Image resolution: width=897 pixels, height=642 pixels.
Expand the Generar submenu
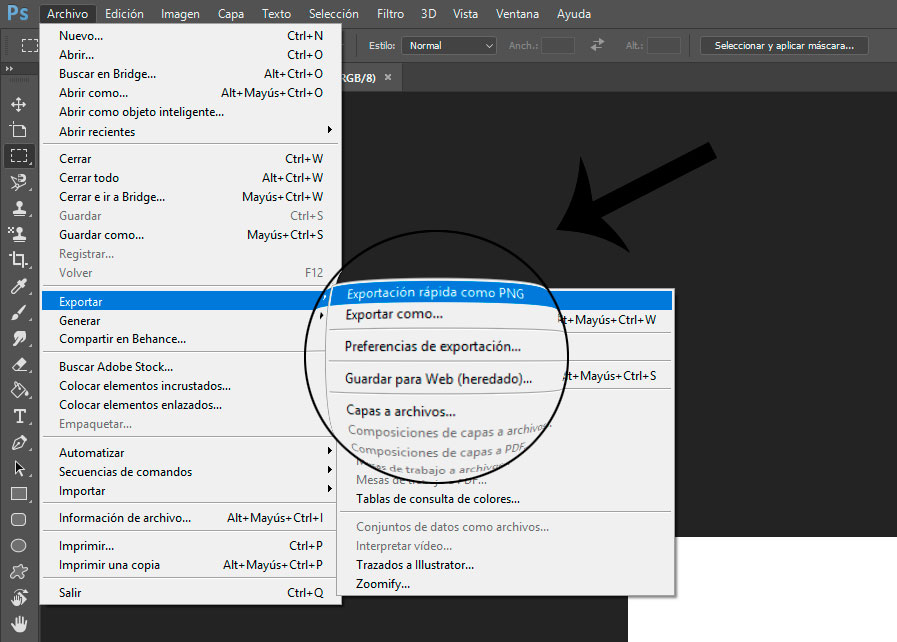(185, 320)
